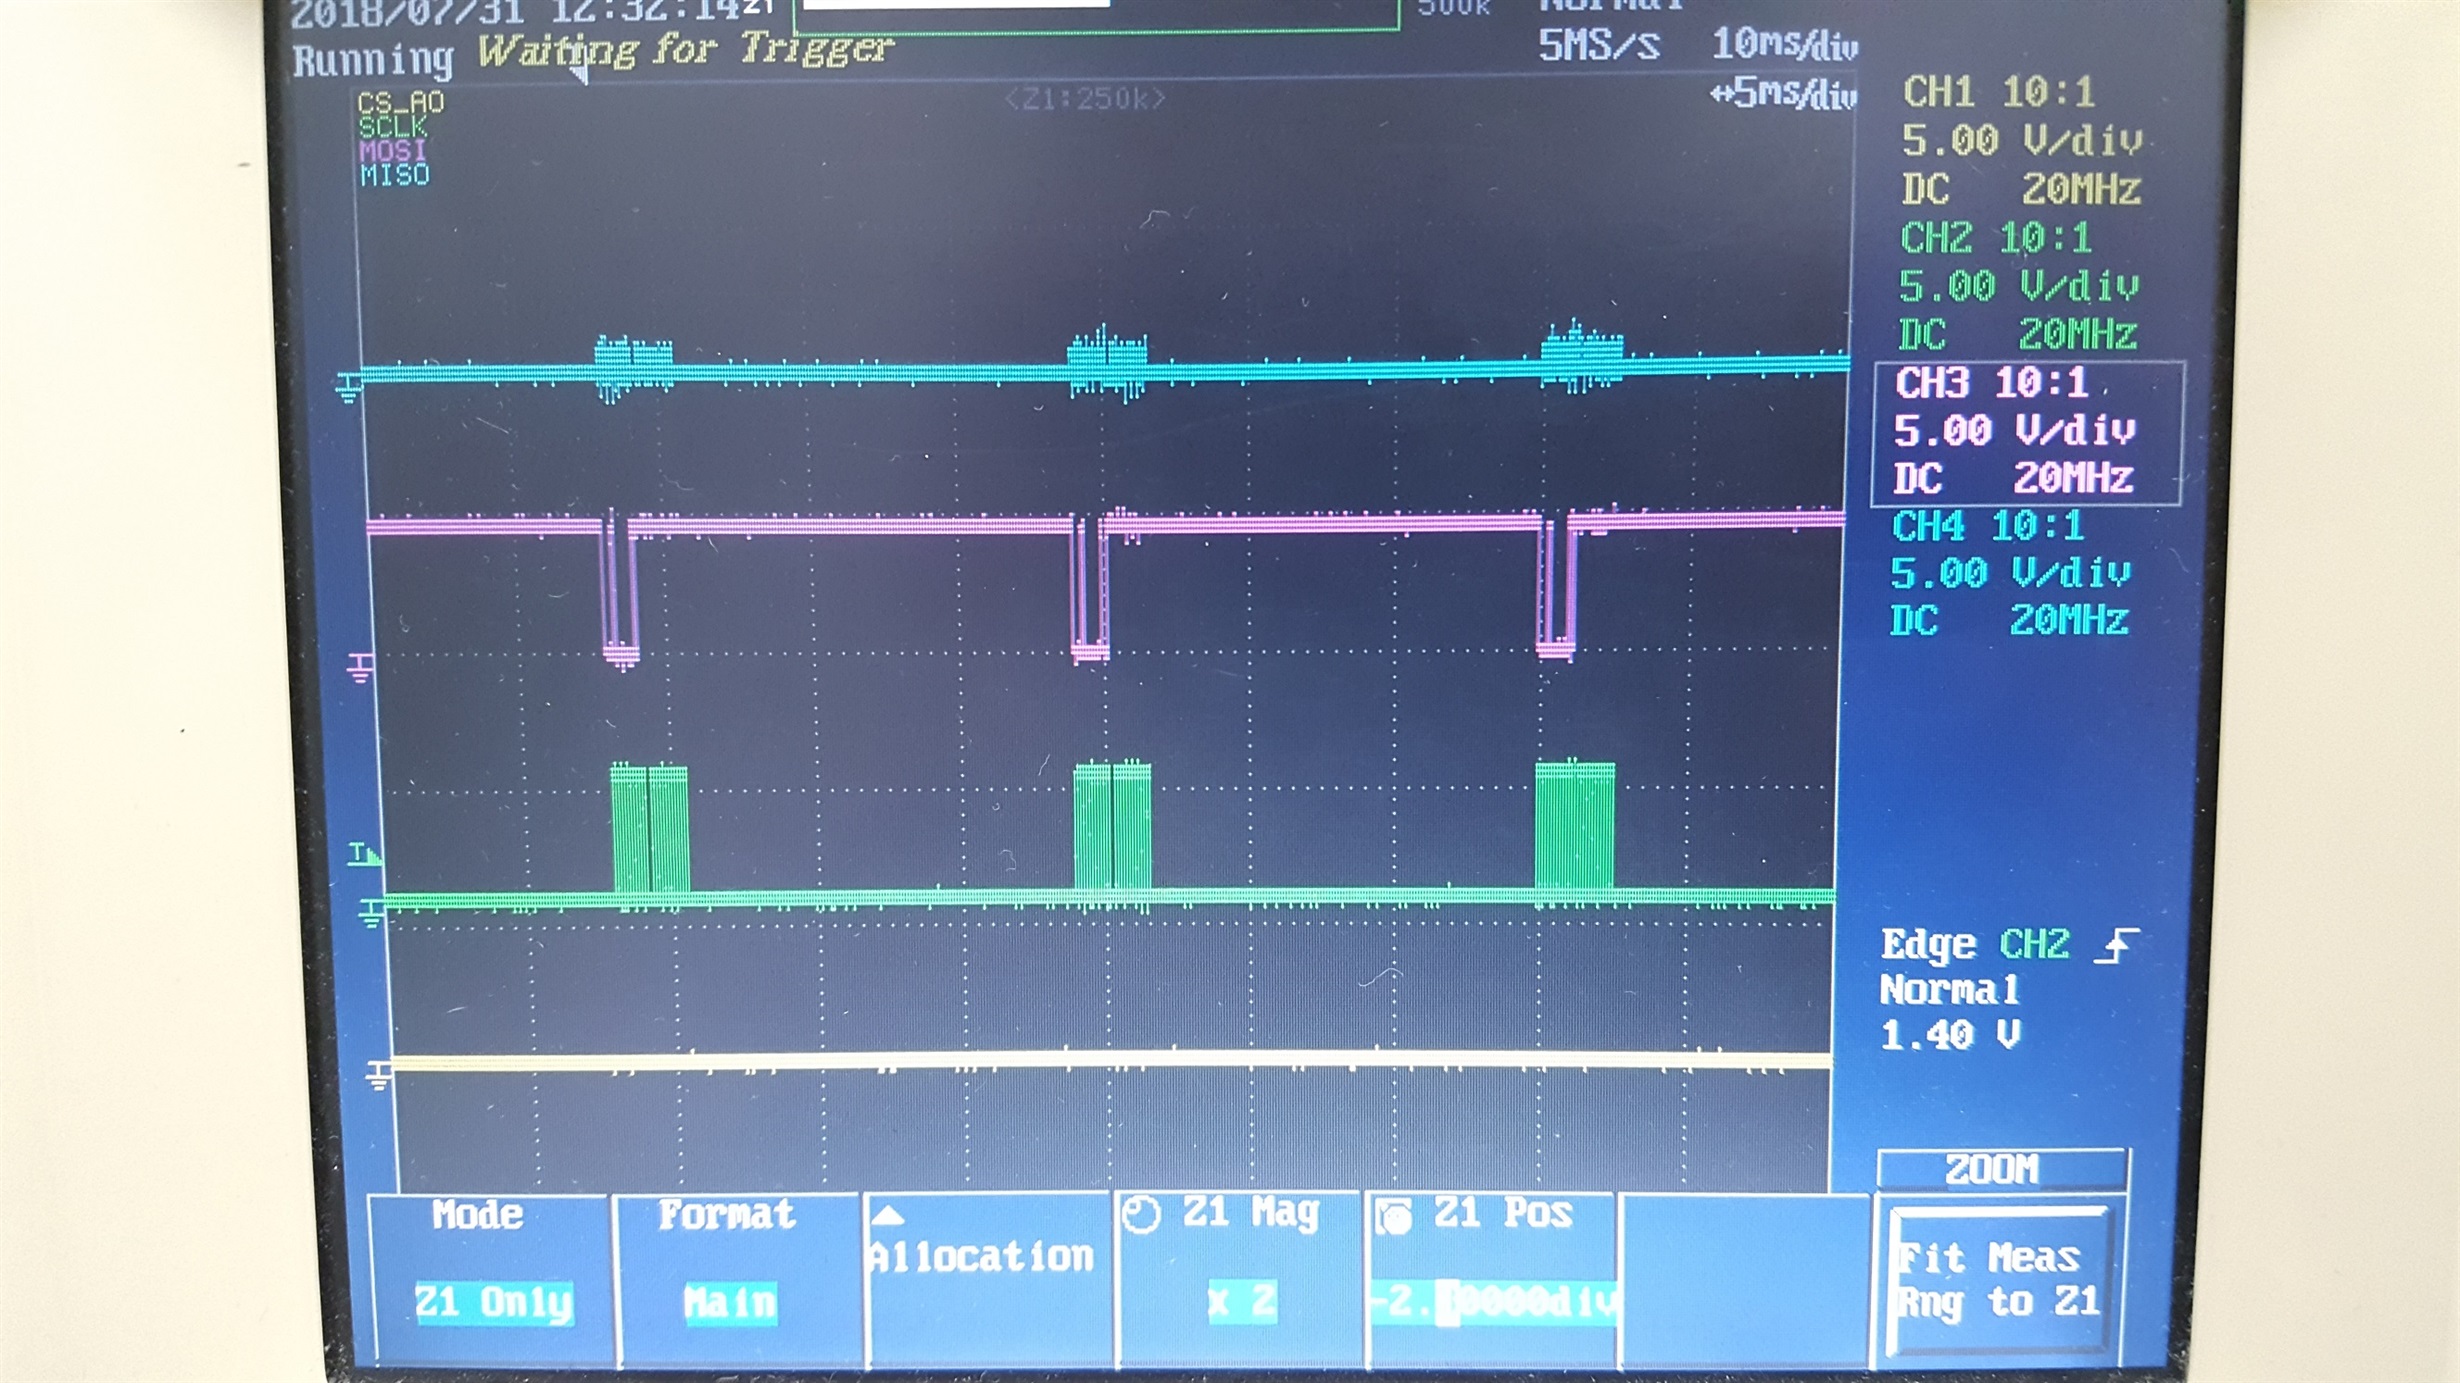Click the rising edge slope icon

pyautogui.click(x=2116, y=945)
